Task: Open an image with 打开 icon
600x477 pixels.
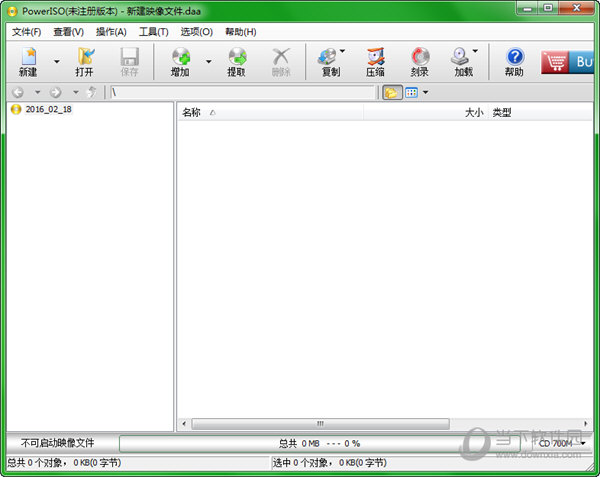Action: 85,62
